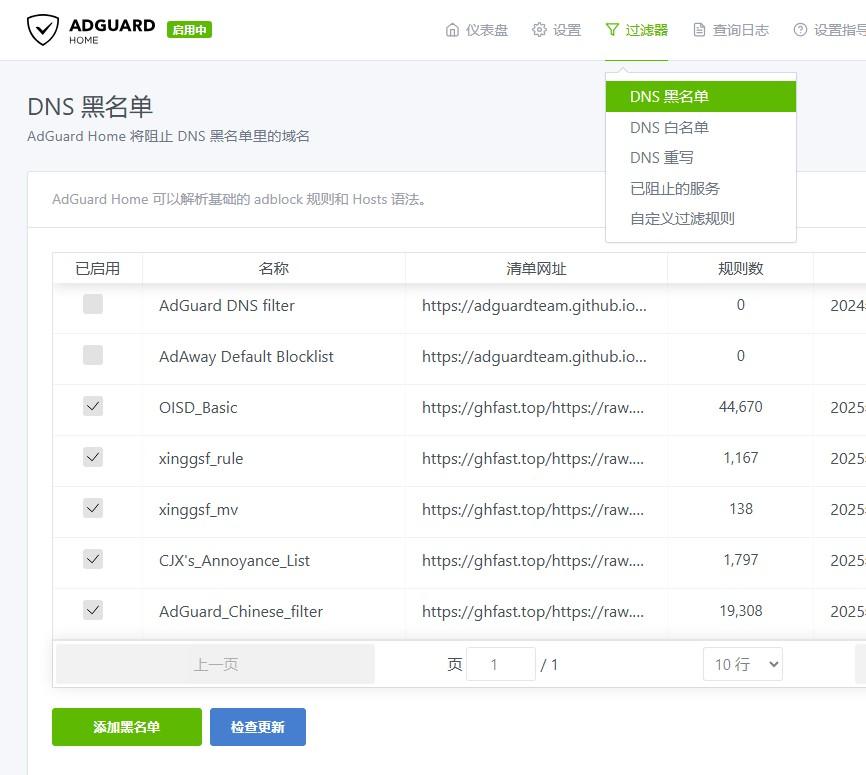
Task: Click the setup guide question mark icon
Action: click(800, 30)
